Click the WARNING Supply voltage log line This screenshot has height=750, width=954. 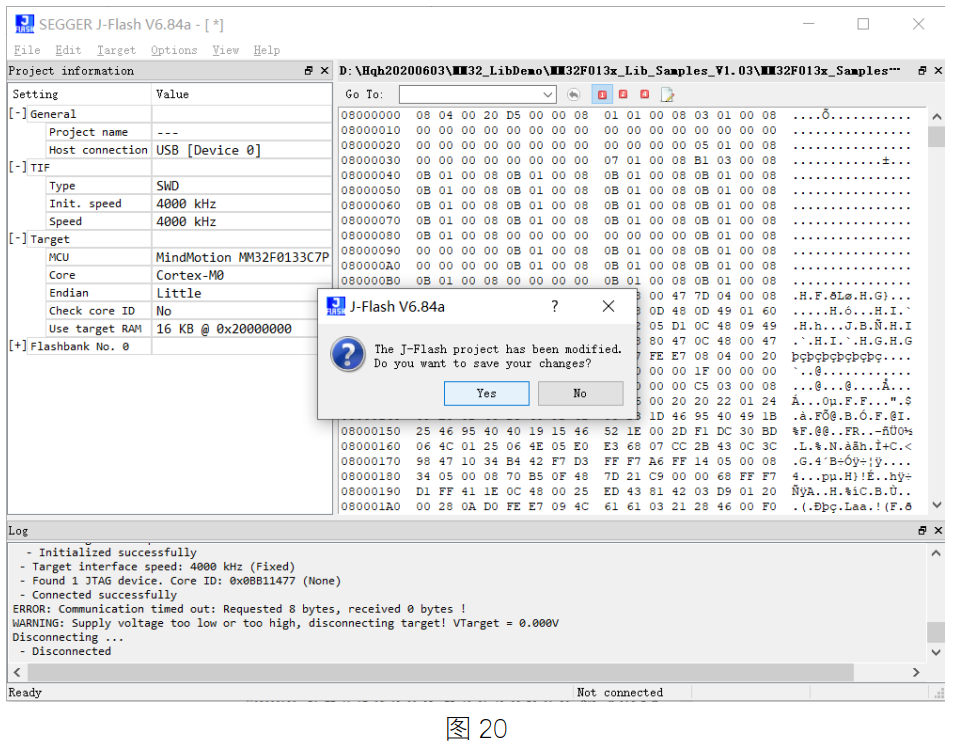click(x=285, y=623)
